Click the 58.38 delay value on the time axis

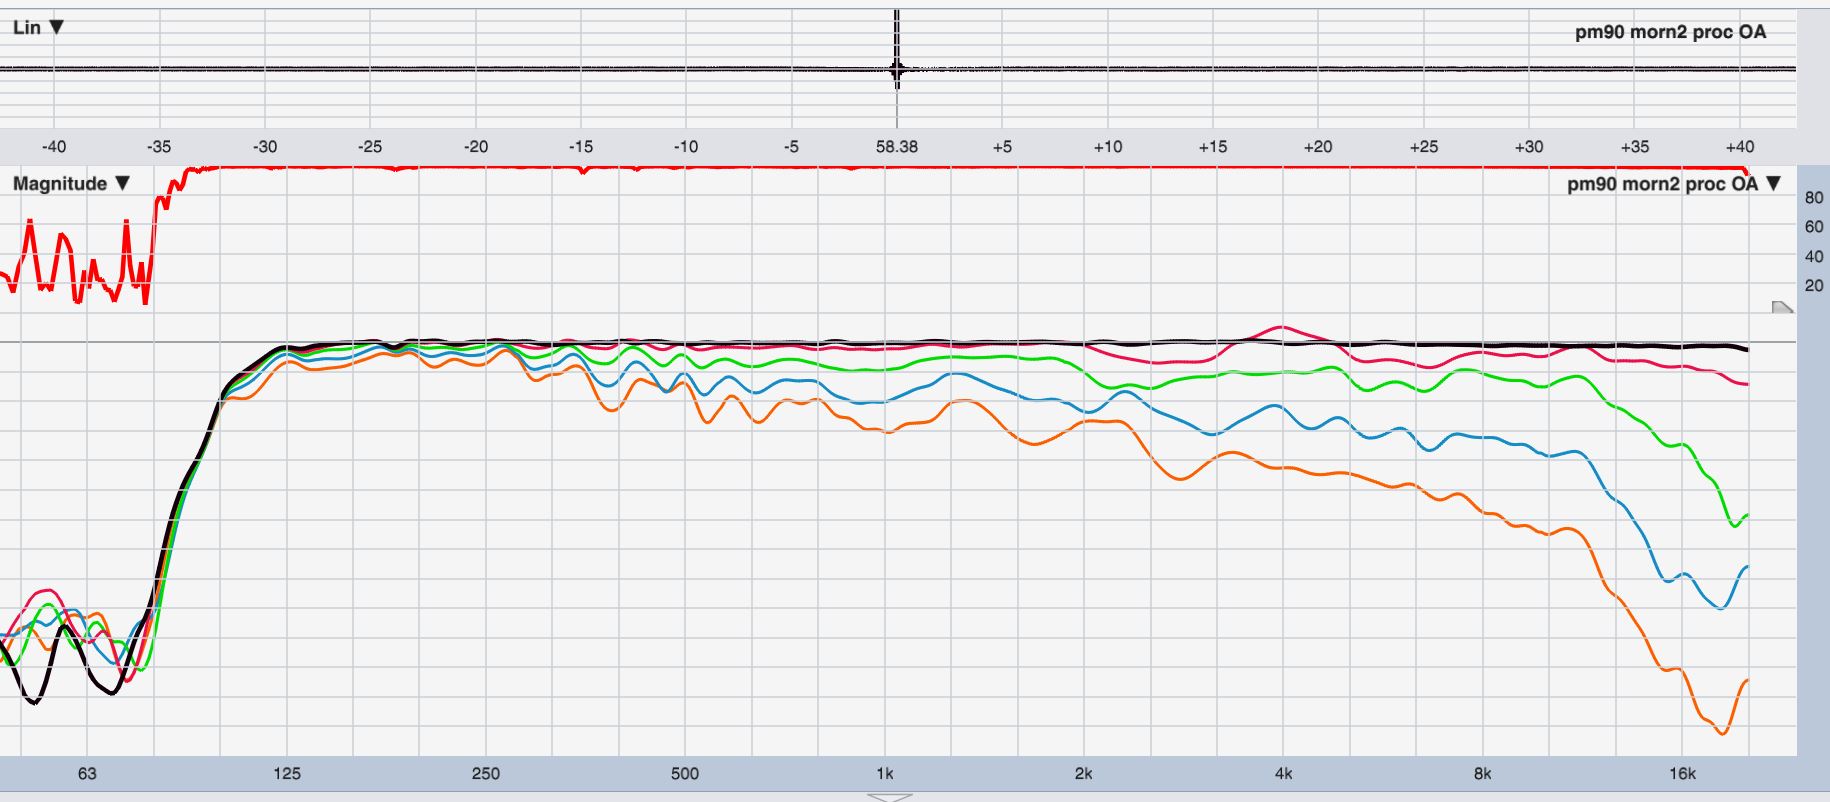(x=896, y=147)
